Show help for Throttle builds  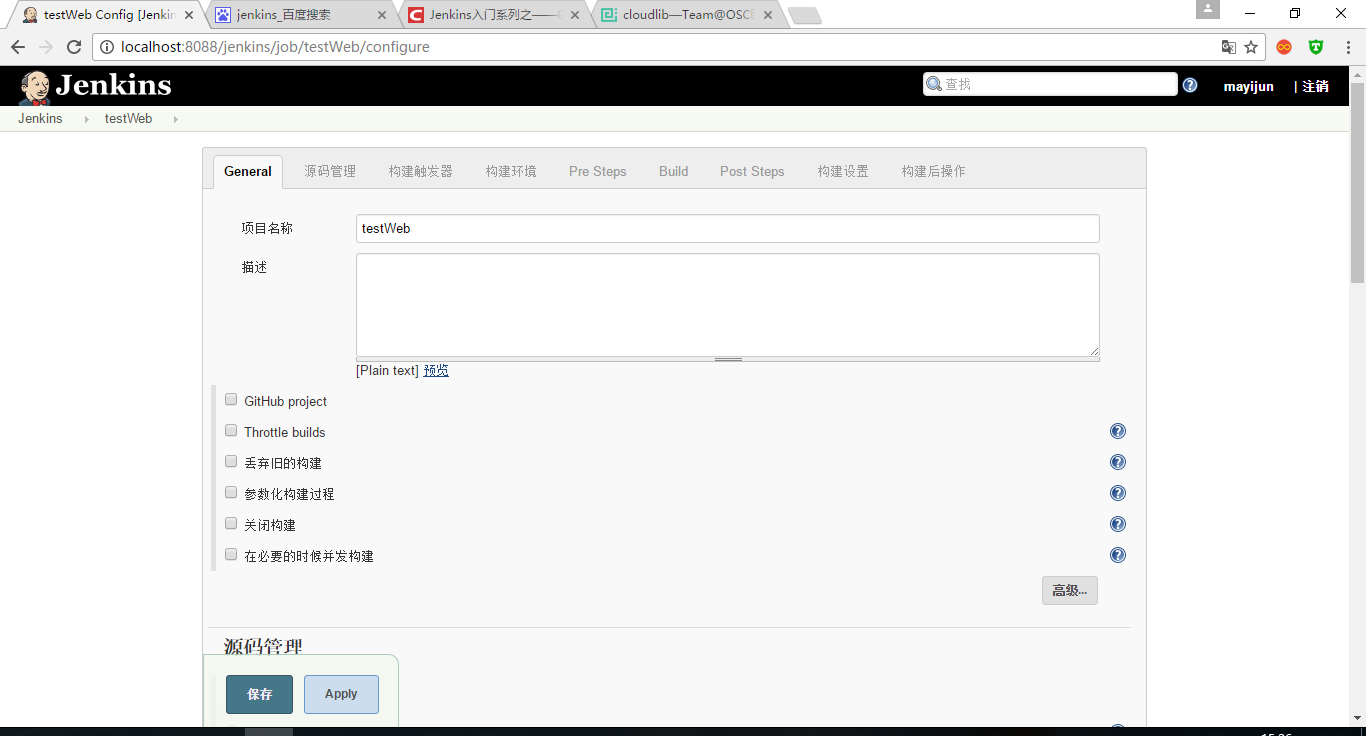(x=1118, y=431)
